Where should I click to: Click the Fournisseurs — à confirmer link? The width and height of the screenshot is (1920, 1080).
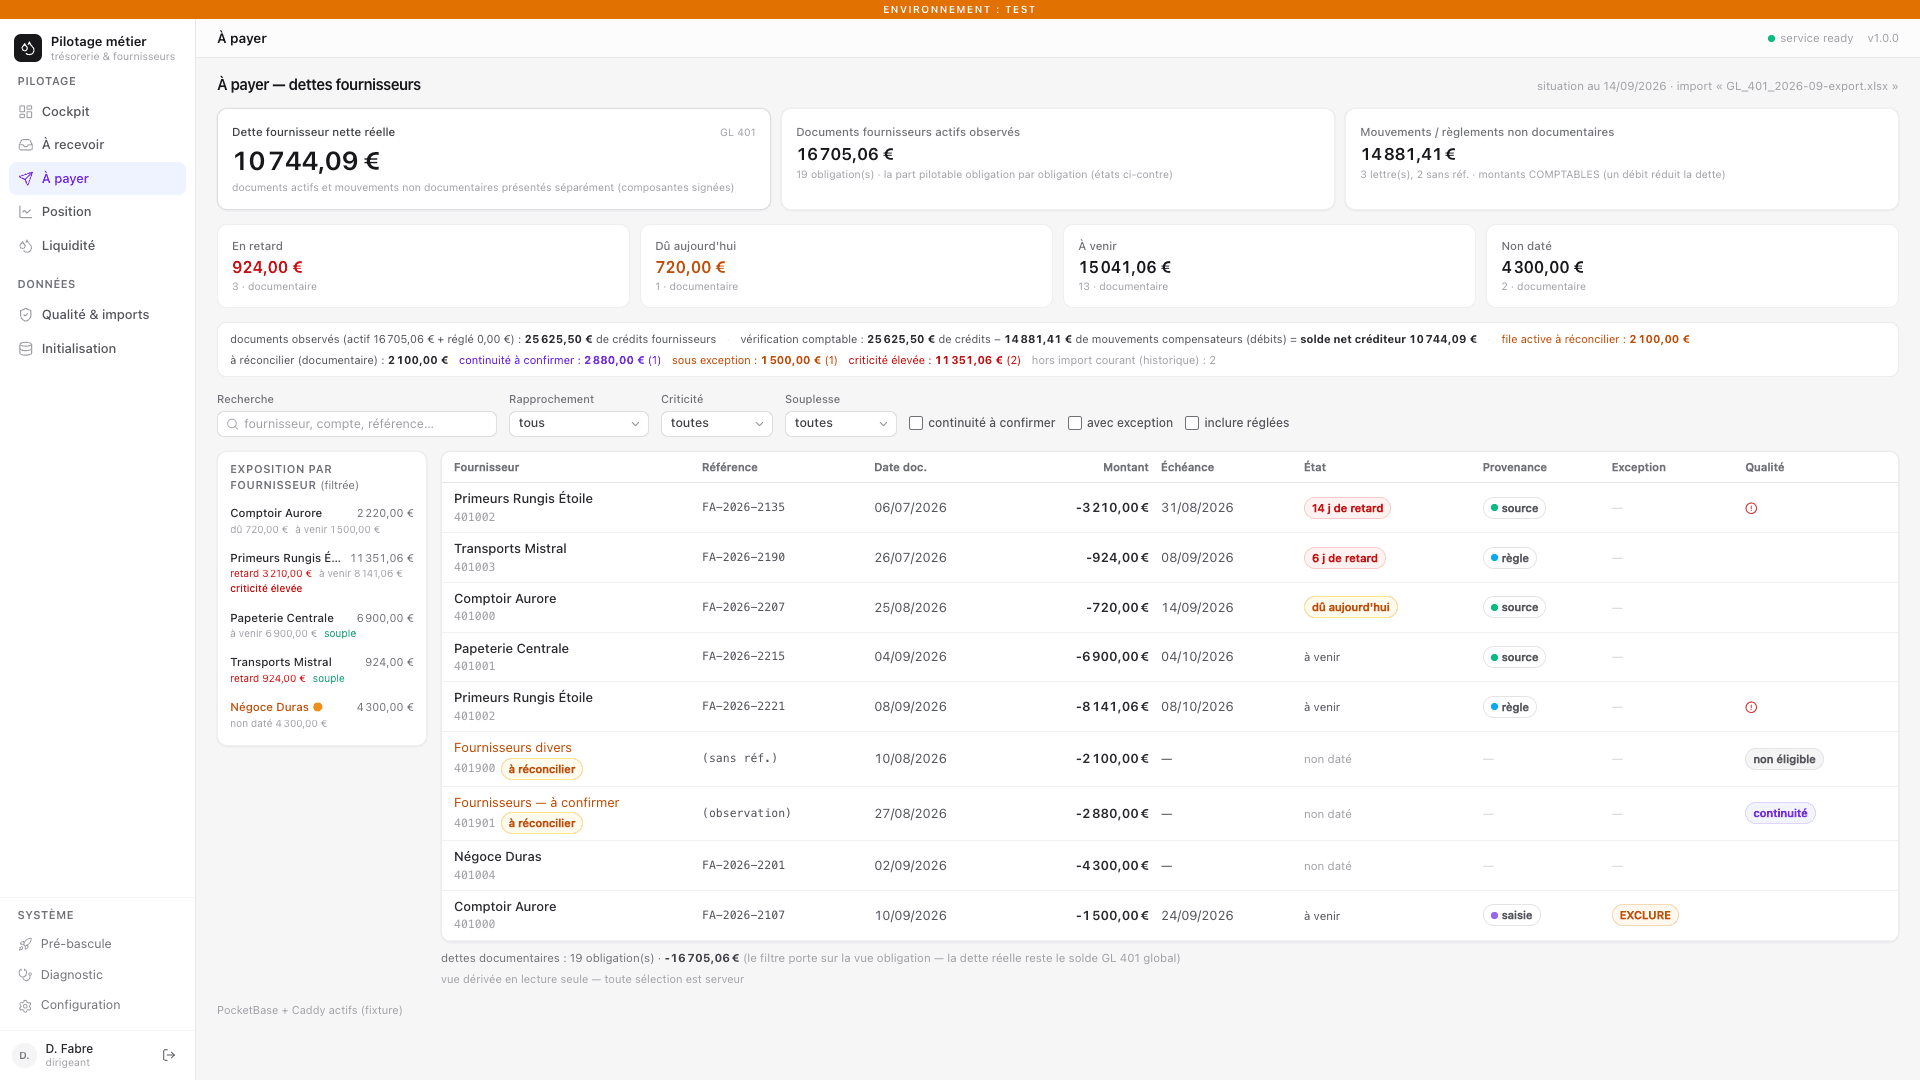pos(537,803)
